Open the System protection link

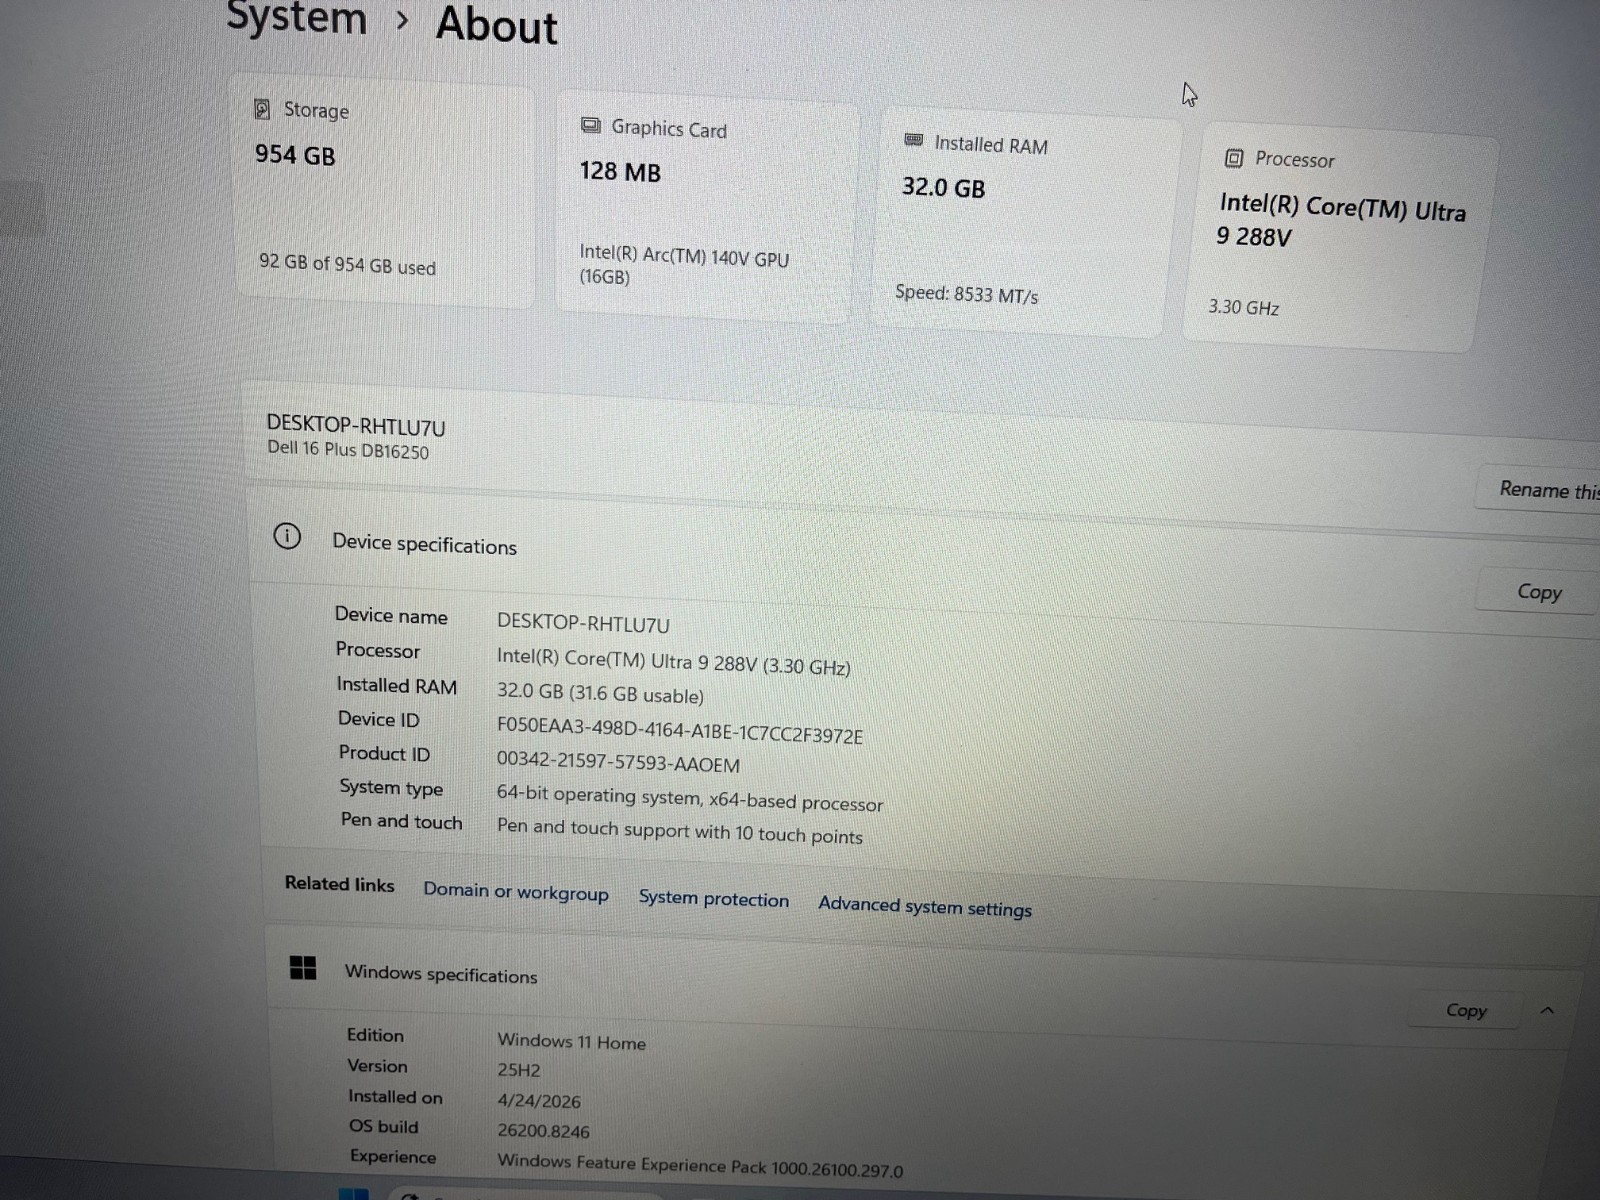[714, 898]
